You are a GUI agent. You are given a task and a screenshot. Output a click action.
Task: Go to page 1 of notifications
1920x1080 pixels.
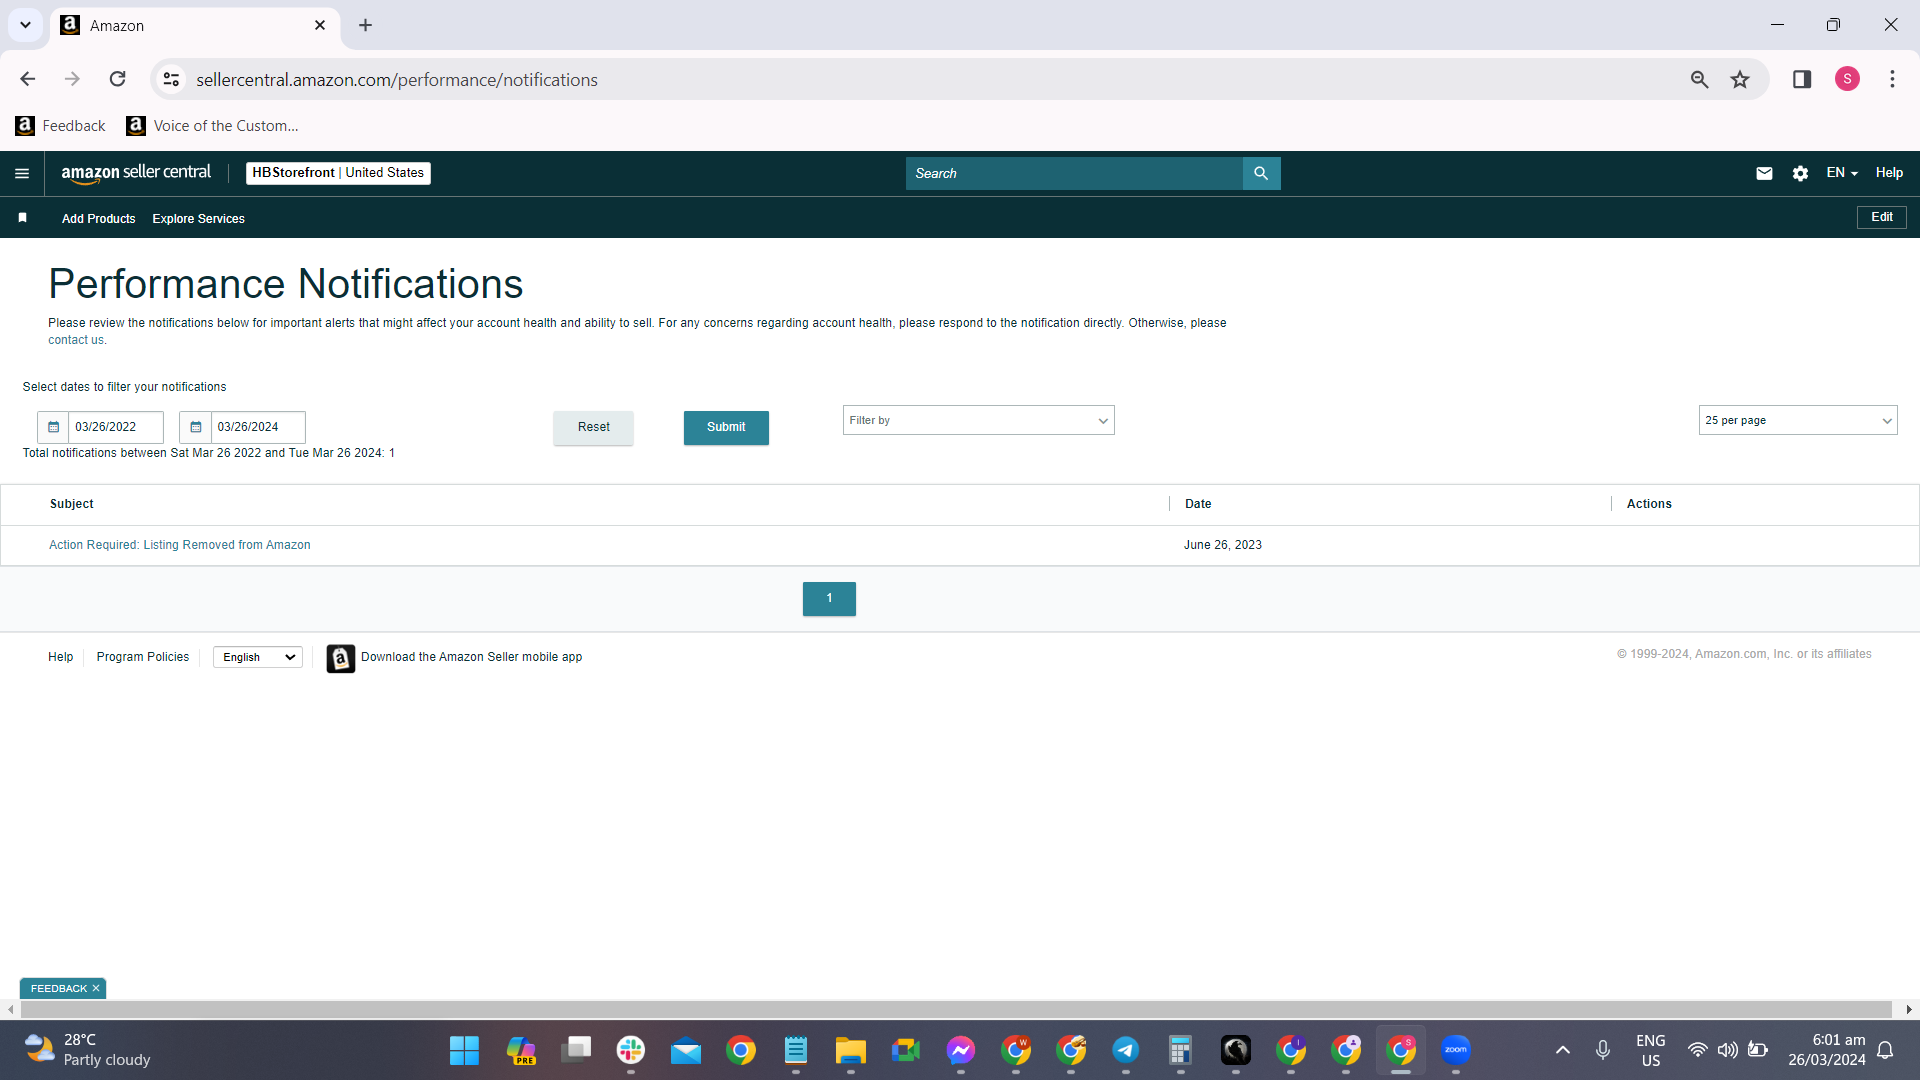829,598
